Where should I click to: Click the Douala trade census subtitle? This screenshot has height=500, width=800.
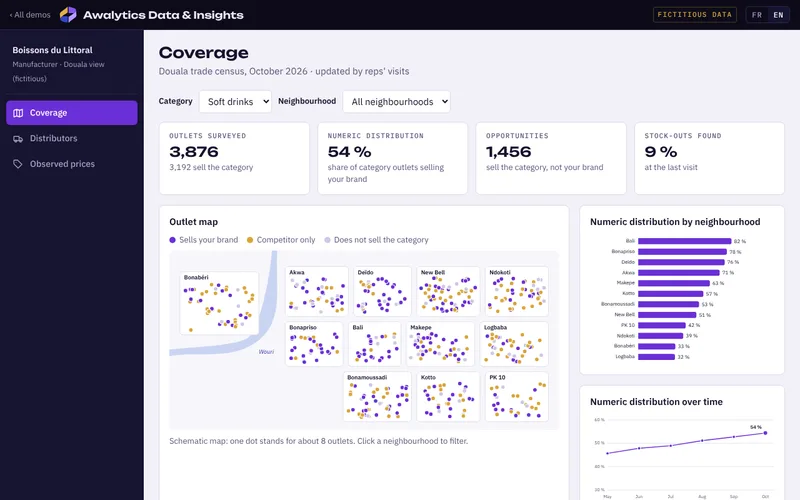coord(284,71)
